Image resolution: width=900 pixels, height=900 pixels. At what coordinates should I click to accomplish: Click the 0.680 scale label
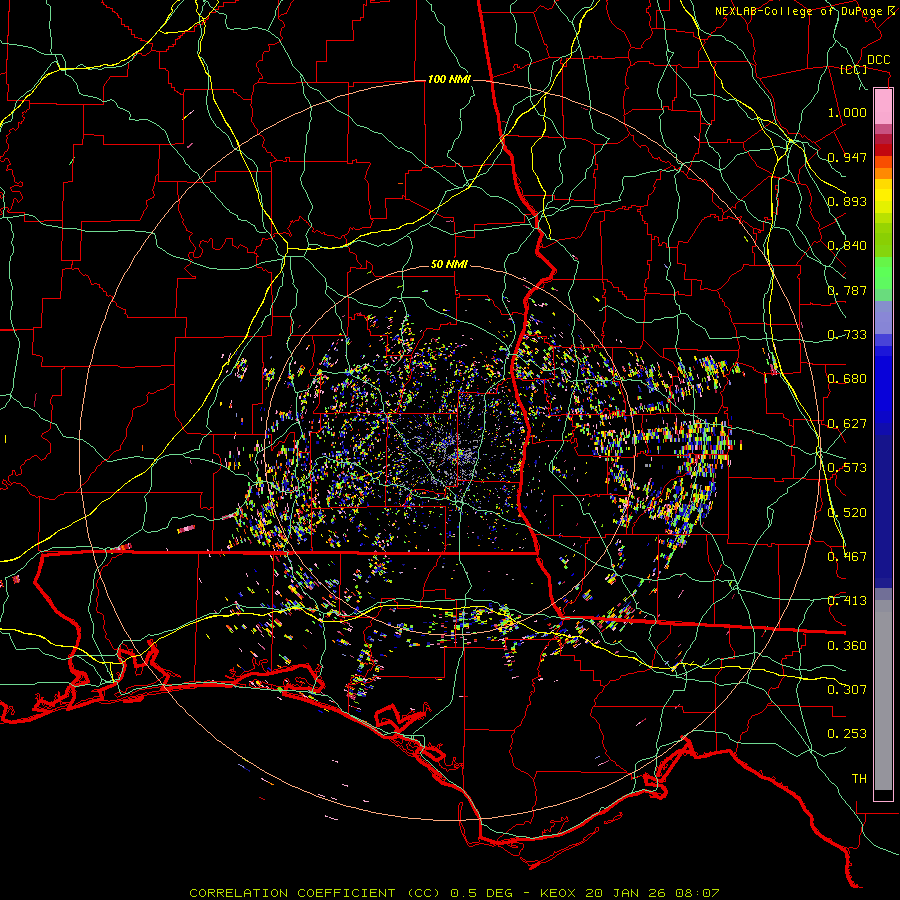click(847, 379)
